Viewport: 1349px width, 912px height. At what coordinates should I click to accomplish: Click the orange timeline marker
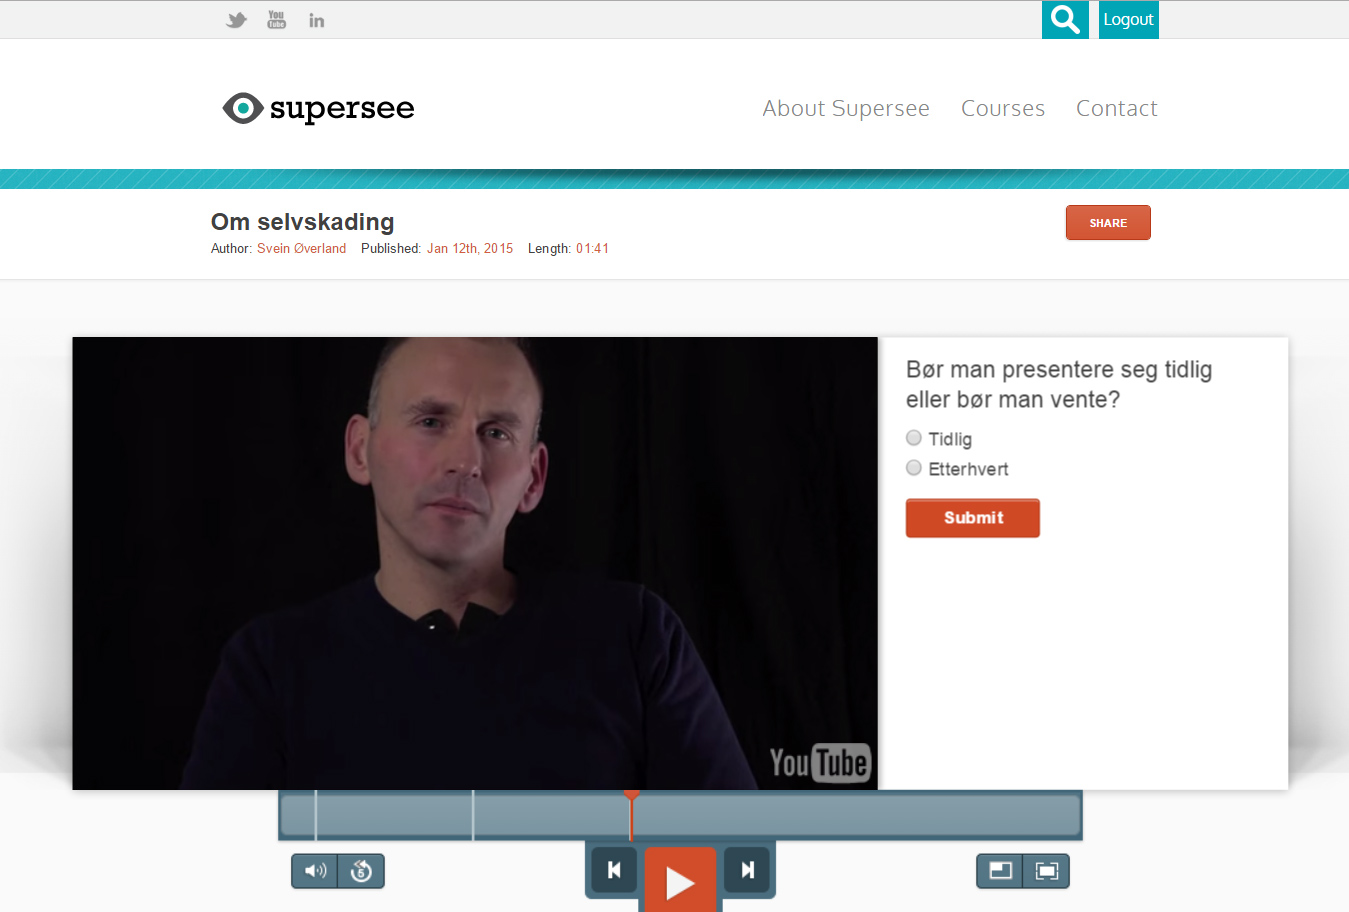(x=631, y=797)
